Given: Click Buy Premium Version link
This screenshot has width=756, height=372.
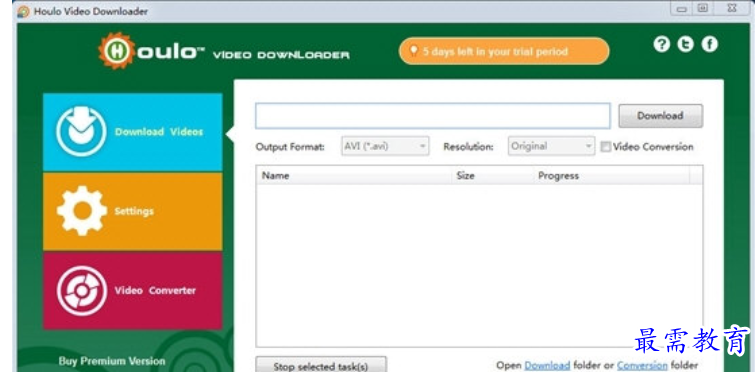Looking at the screenshot, I should click(x=112, y=361).
